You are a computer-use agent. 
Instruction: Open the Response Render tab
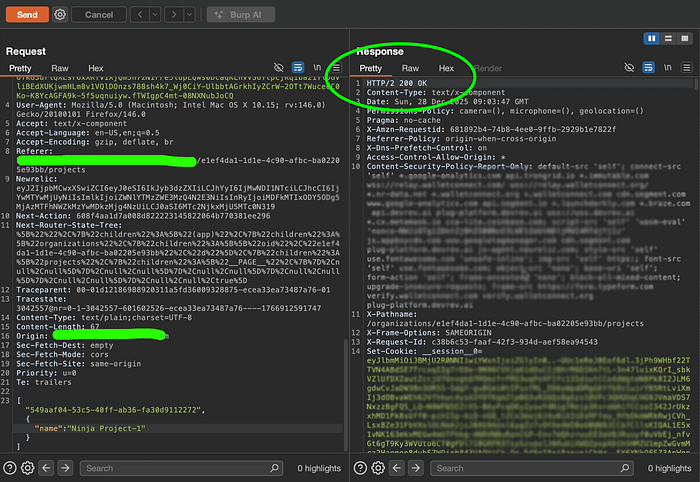point(488,68)
